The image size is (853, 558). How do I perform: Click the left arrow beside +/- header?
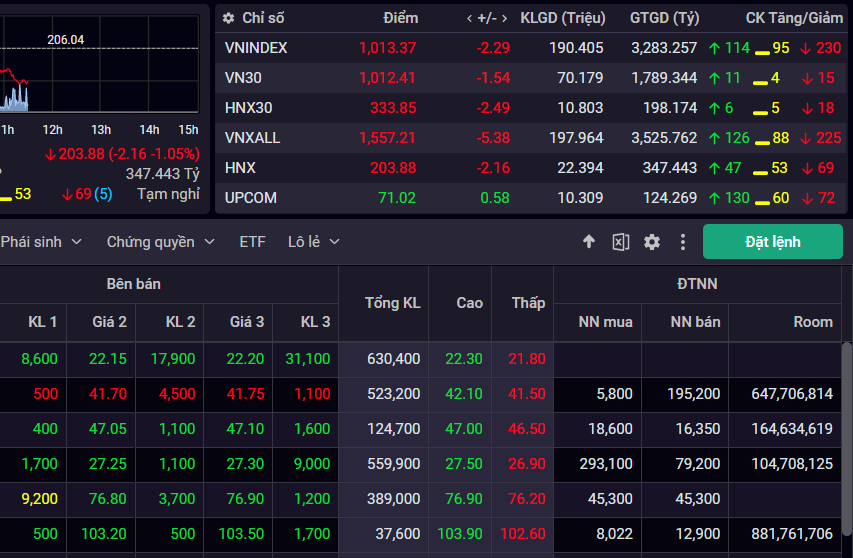[469, 18]
